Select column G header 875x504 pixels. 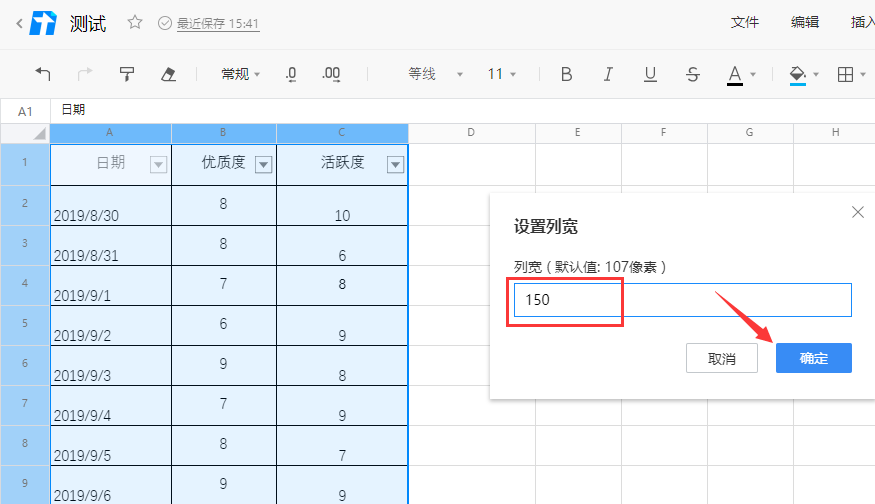[749, 133]
